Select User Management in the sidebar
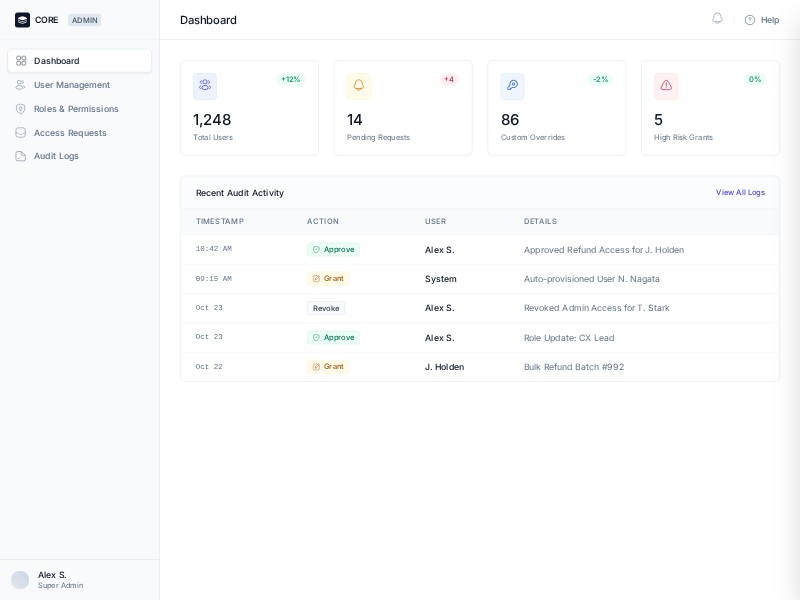 click(x=70, y=85)
